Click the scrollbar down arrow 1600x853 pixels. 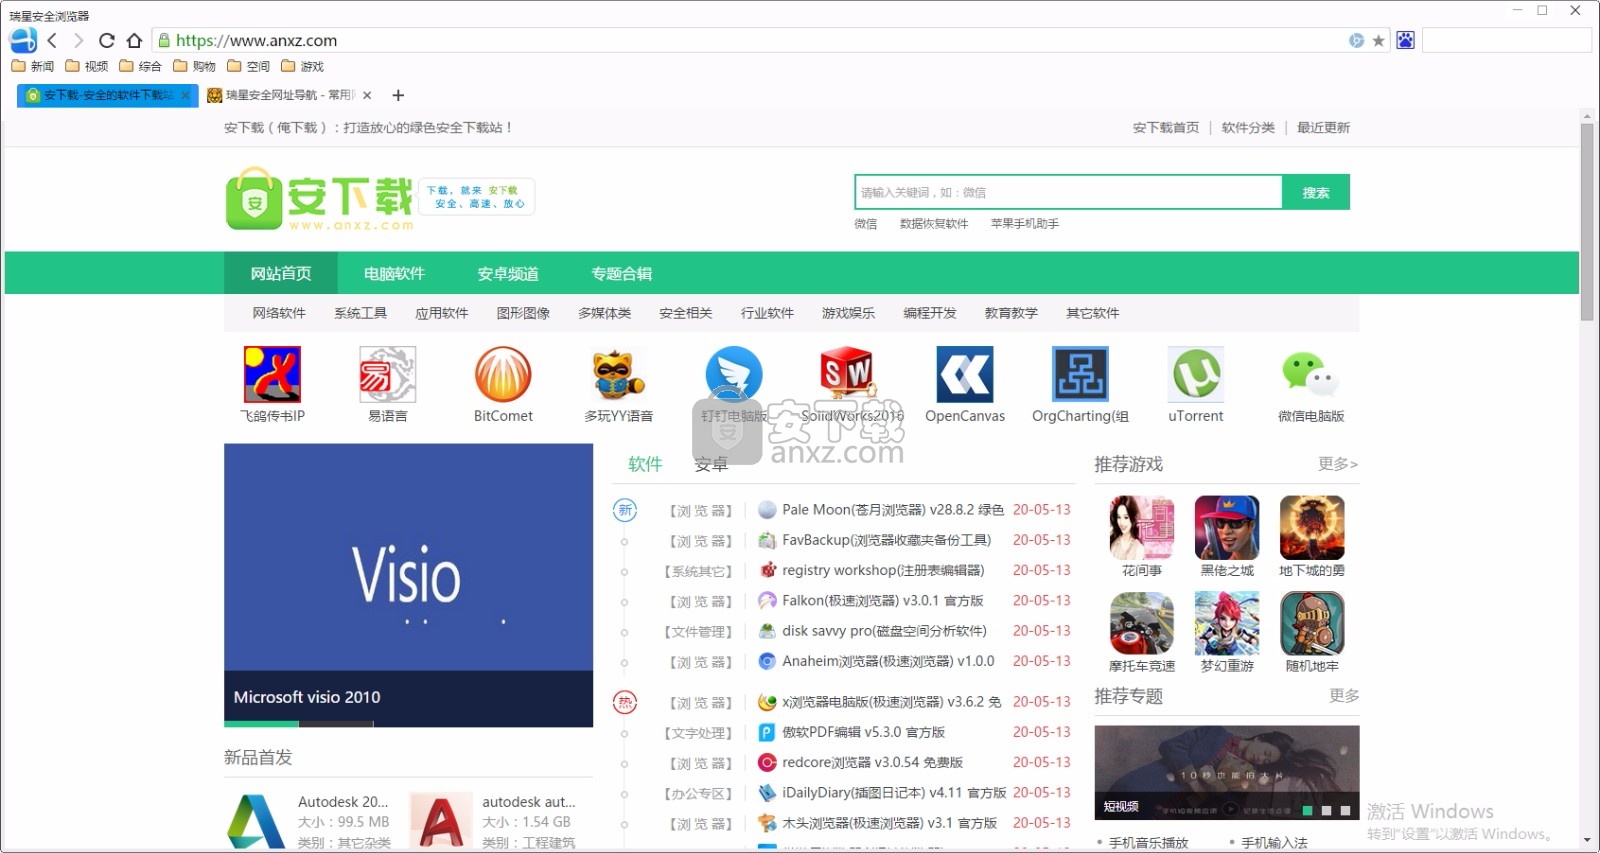click(1587, 841)
